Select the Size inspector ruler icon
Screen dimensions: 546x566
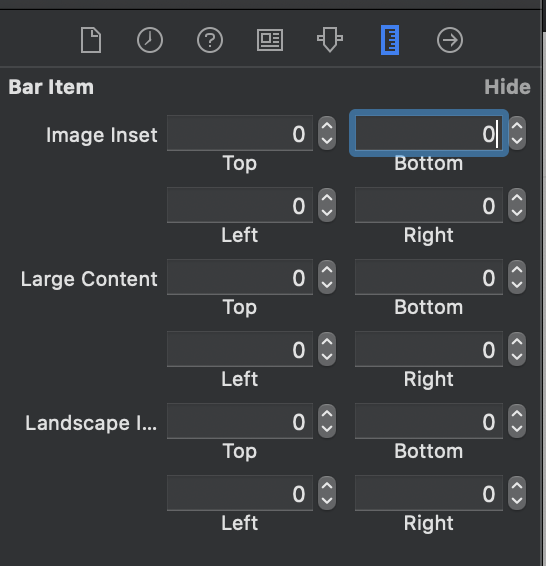click(x=390, y=40)
